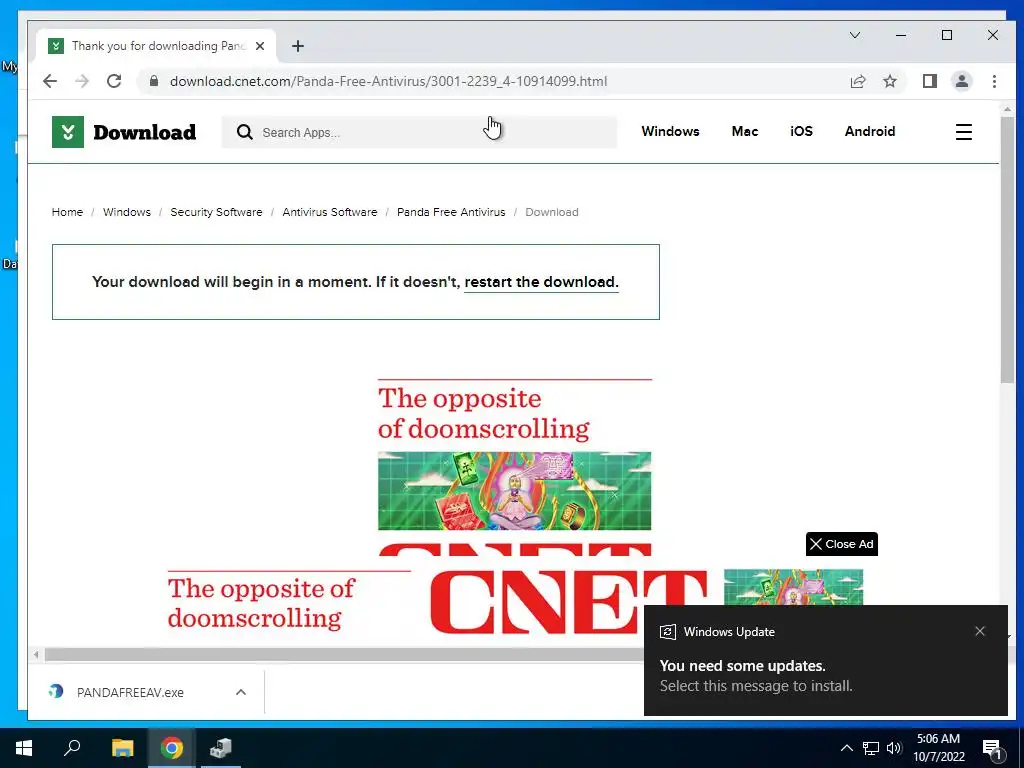Open the clock and calendar

pyautogui.click(x=938, y=748)
